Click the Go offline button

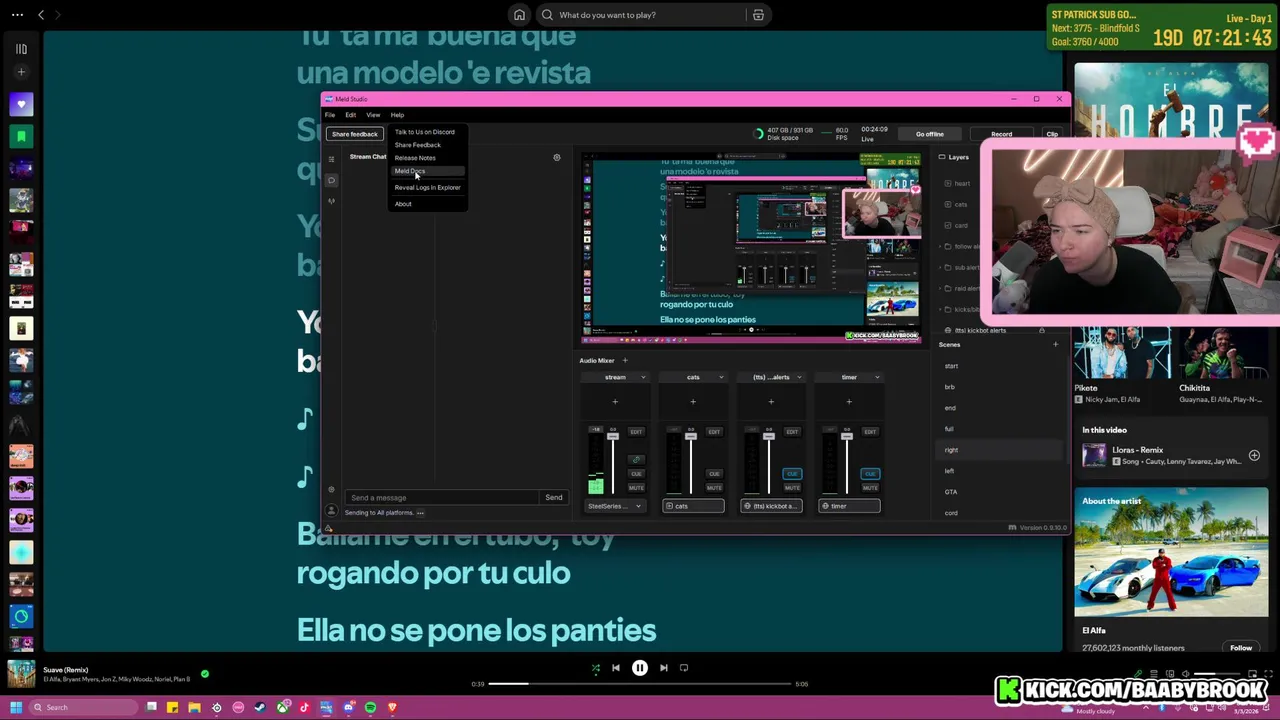click(x=930, y=134)
